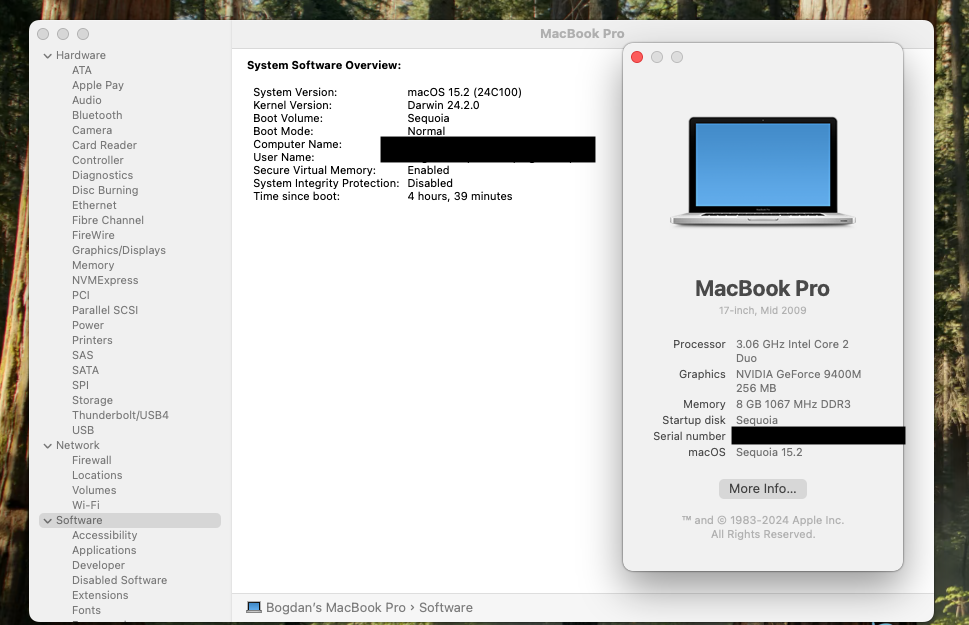Select the Hardware category label
The width and height of the screenshot is (969, 625).
pyautogui.click(x=81, y=56)
